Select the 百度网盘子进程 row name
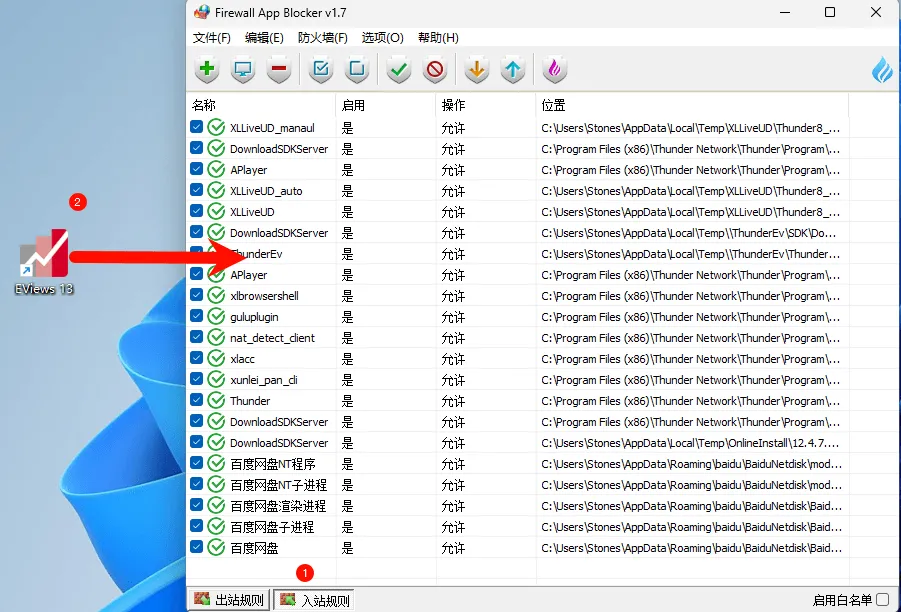This screenshot has width=901, height=612. click(x=272, y=527)
